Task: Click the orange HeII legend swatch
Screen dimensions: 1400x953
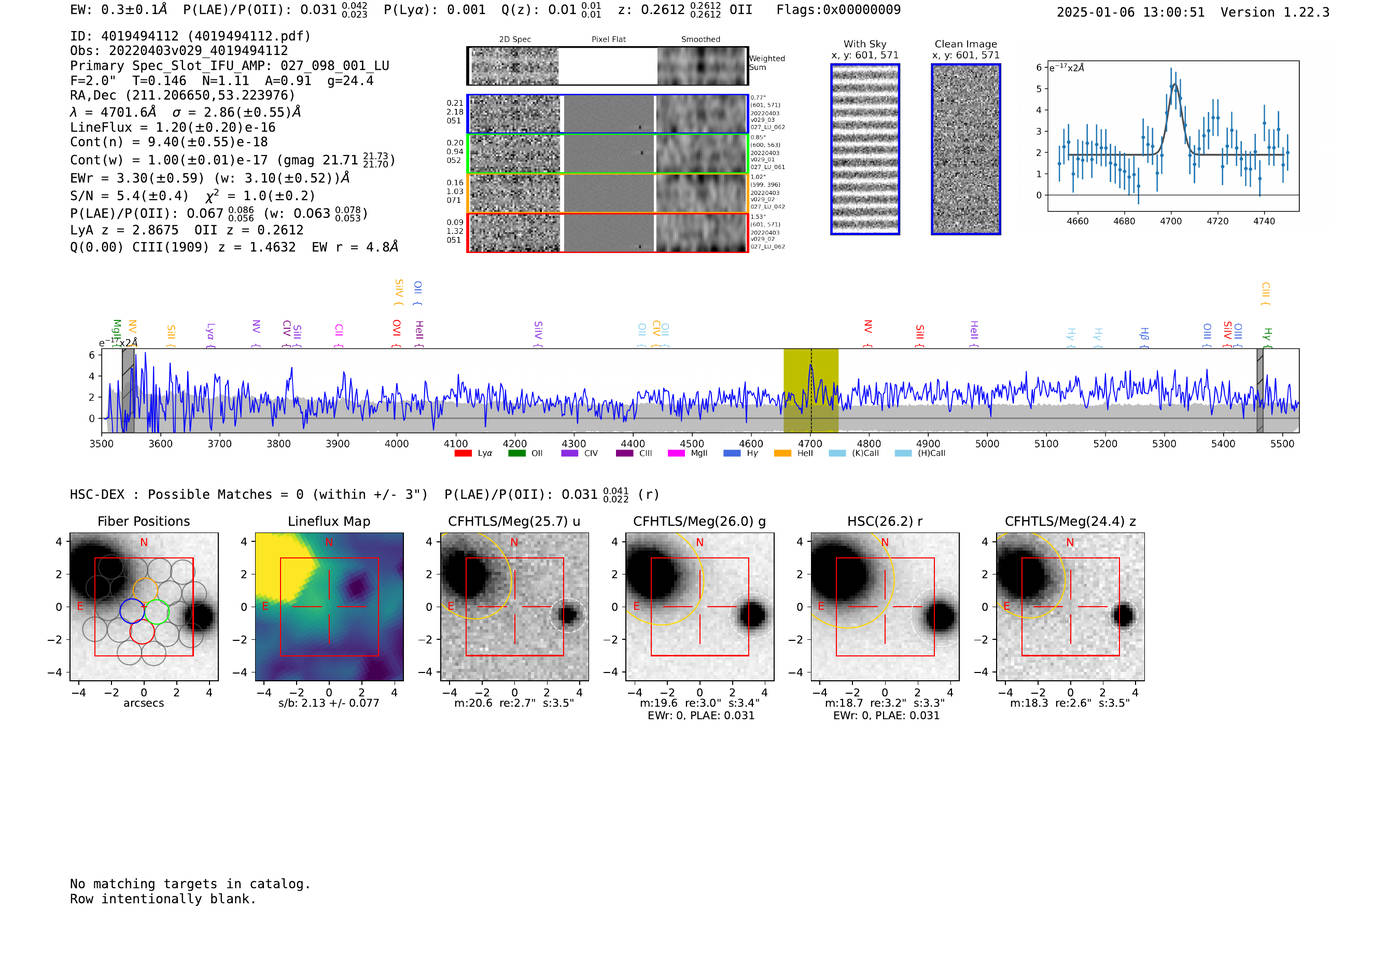Action: click(x=782, y=454)
